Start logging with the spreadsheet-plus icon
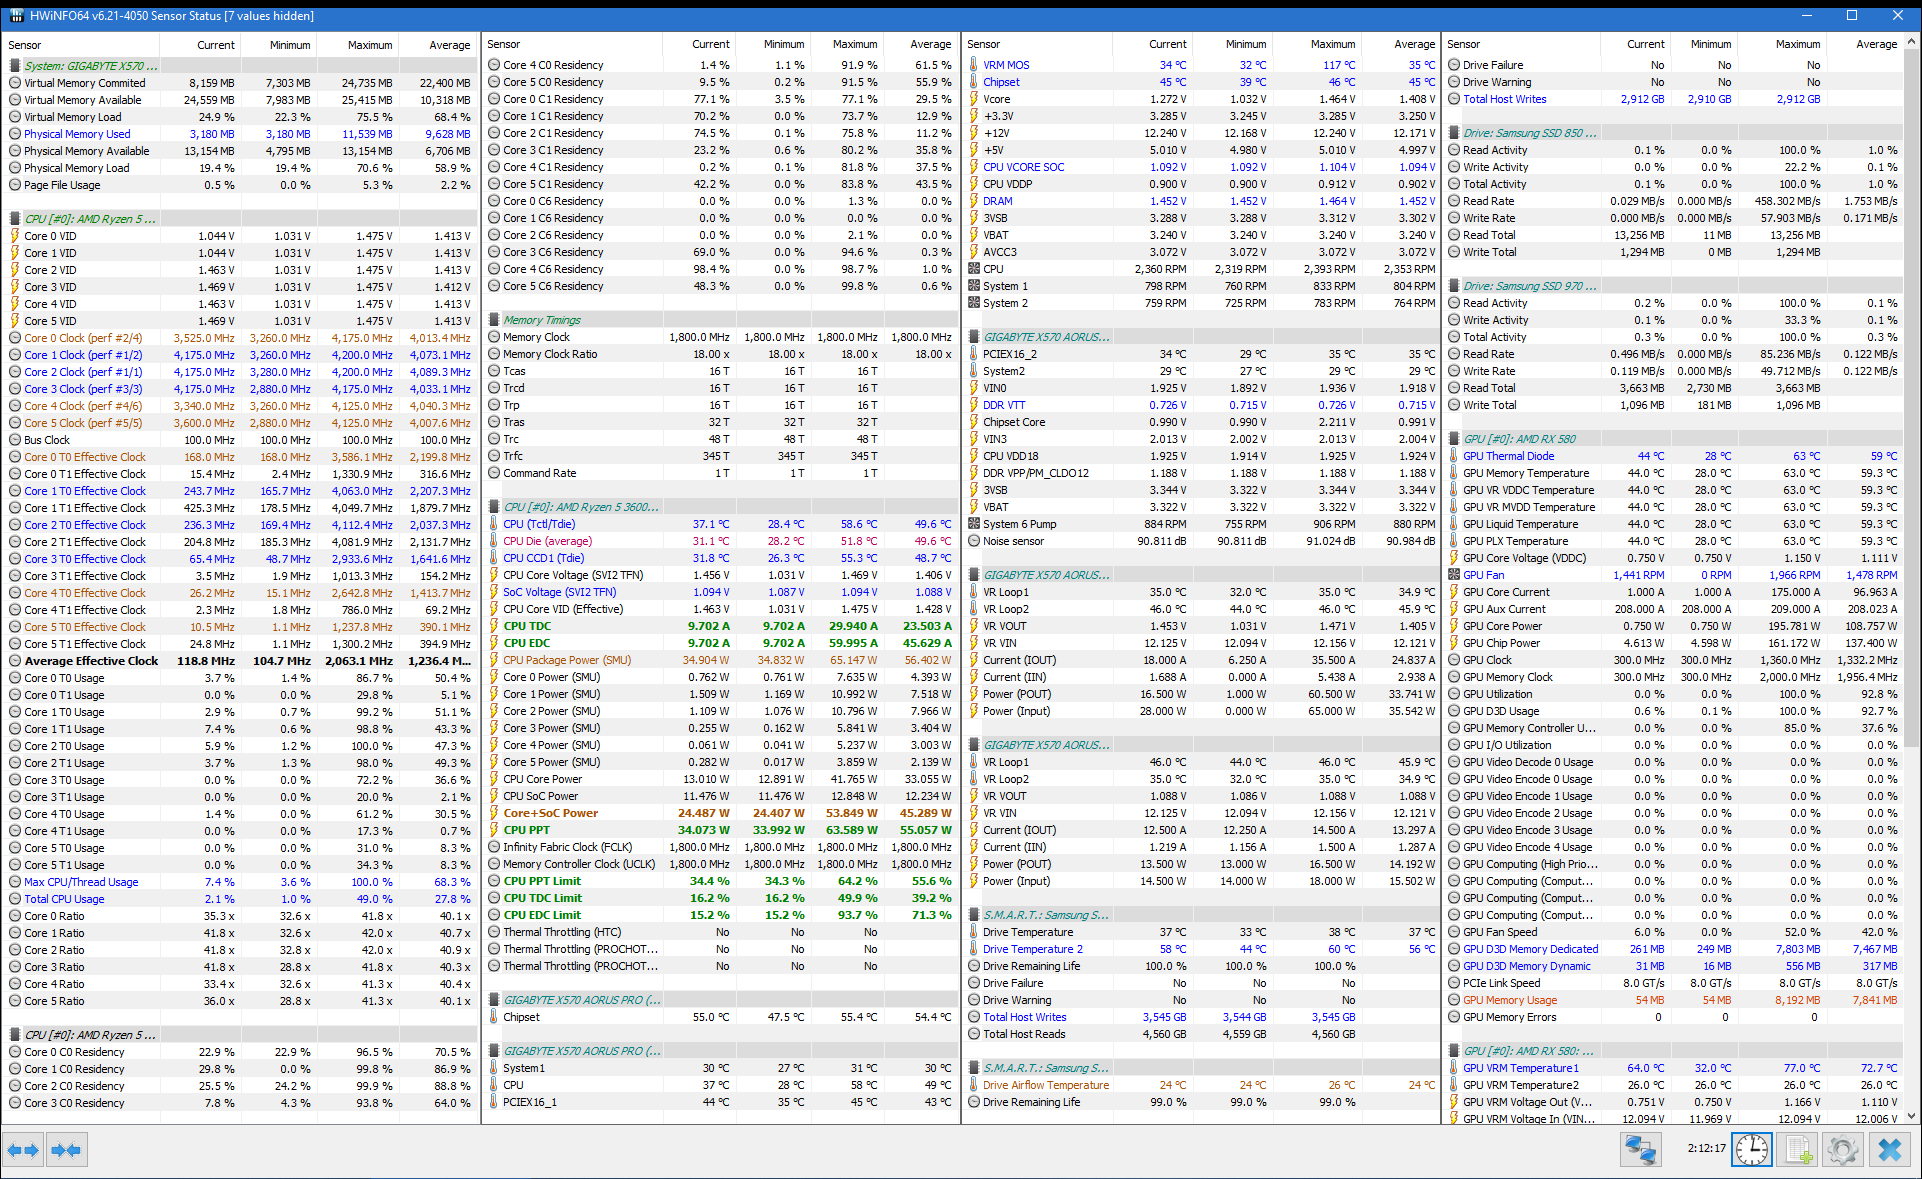The width and height of the screenshot is (1922, 1179). [1798, 1150]
